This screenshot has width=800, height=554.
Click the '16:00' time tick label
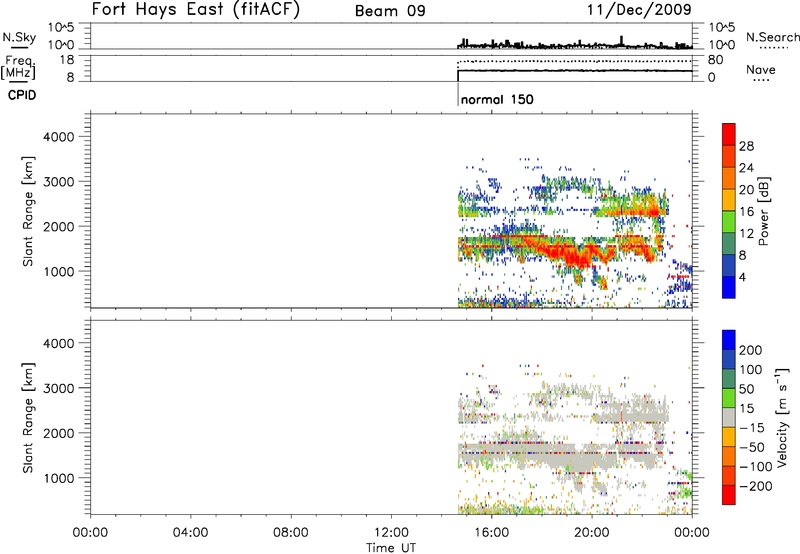(491, 532)
